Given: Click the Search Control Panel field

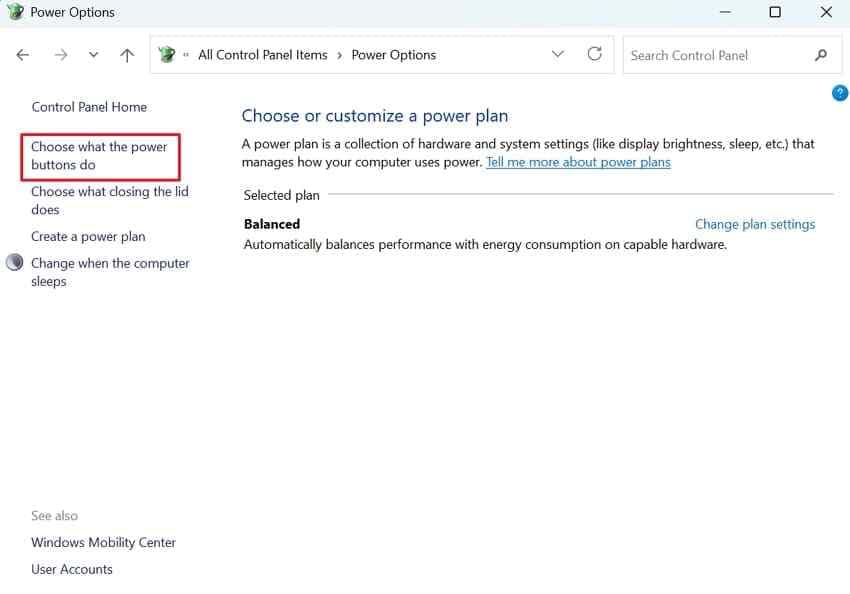Looking at the screenshot, I should click(732, 55).
